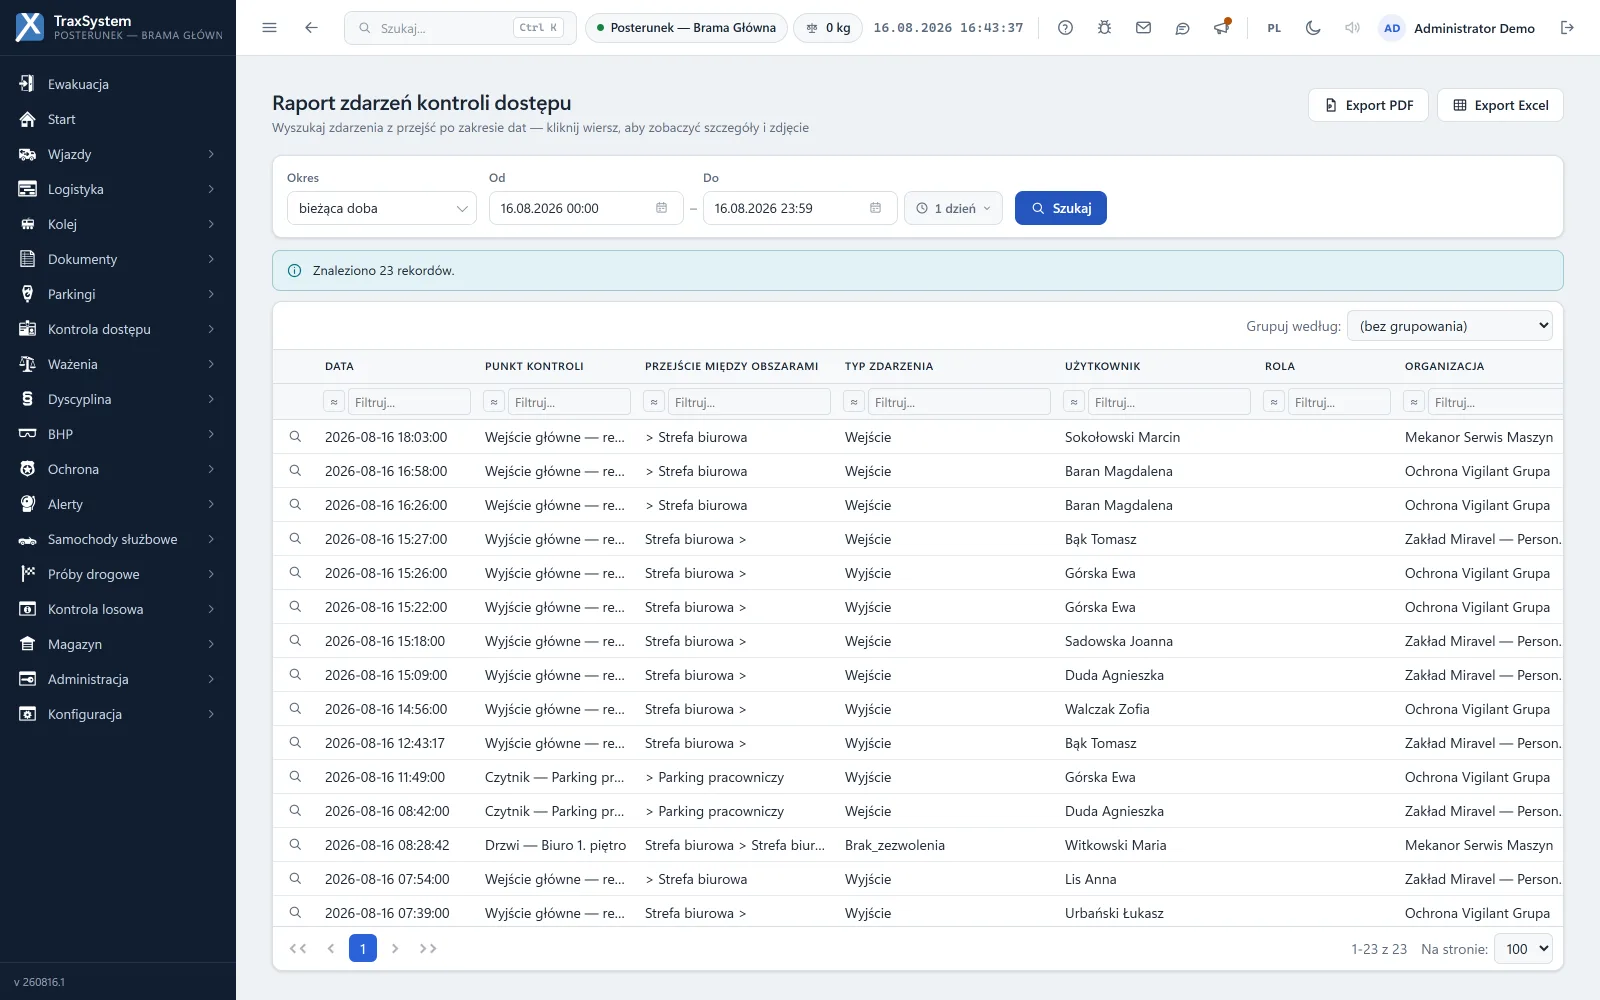Open calendar picker in Do field

point(875,208)
